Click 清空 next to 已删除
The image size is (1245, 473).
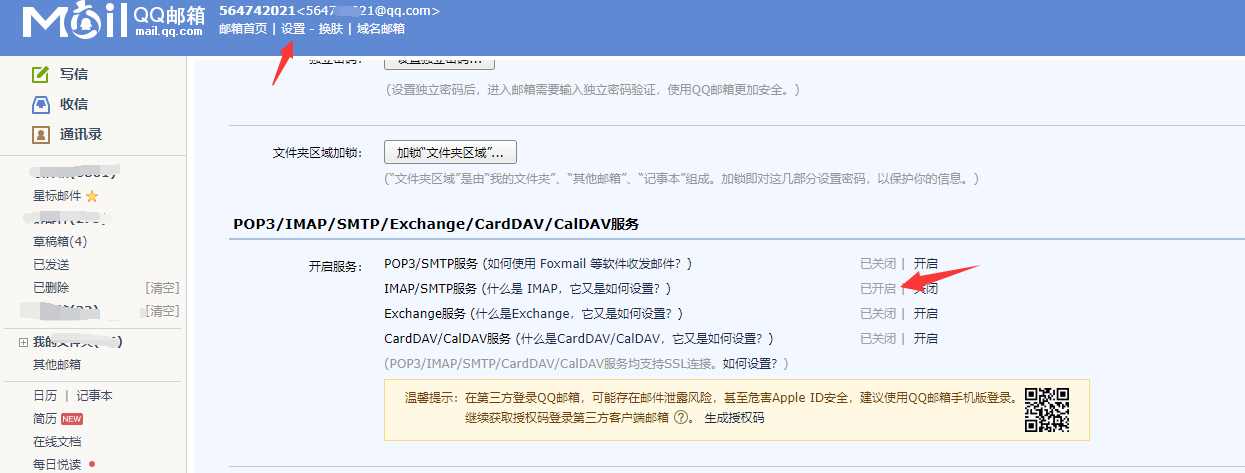tap(162, 288)
